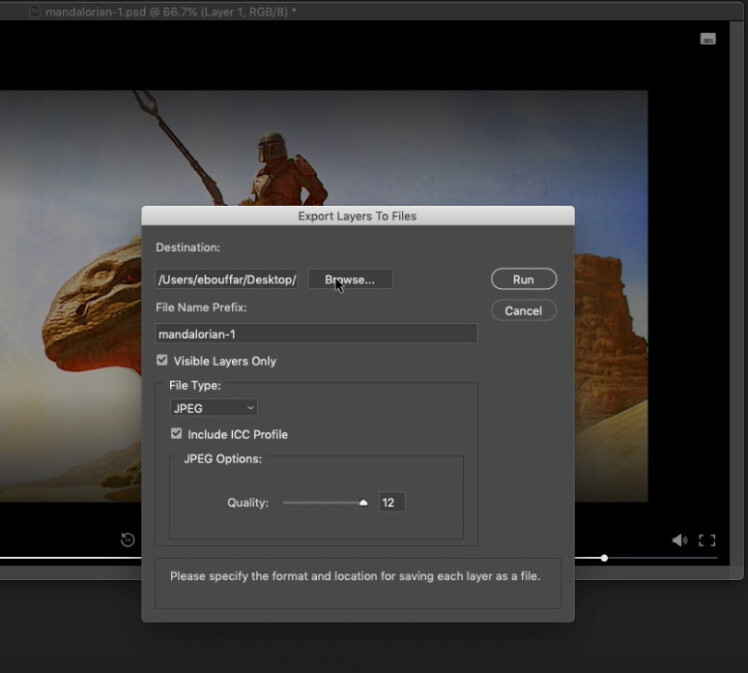The height and width of the screenshot is (673, 748).
Task: Click the video progress bar playhead
Action: coord(604,558)
